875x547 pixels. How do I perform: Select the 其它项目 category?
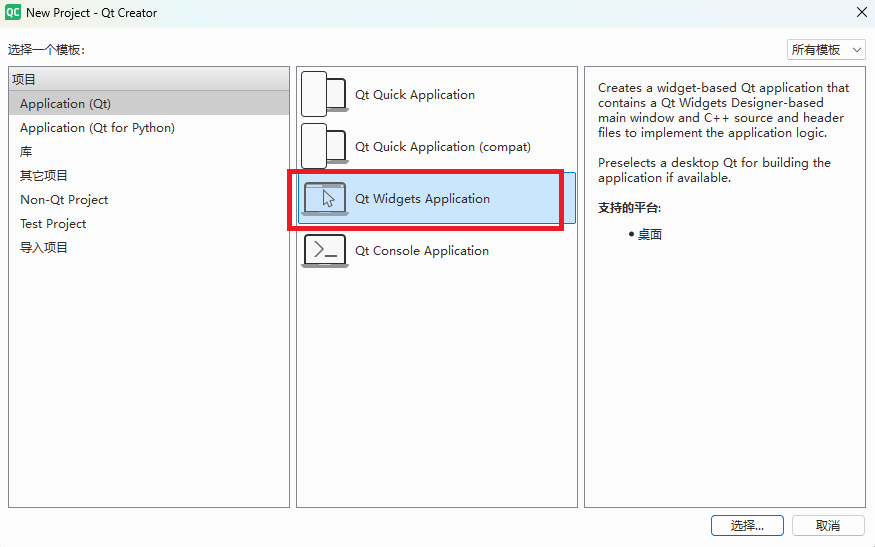tap(149, 175)
